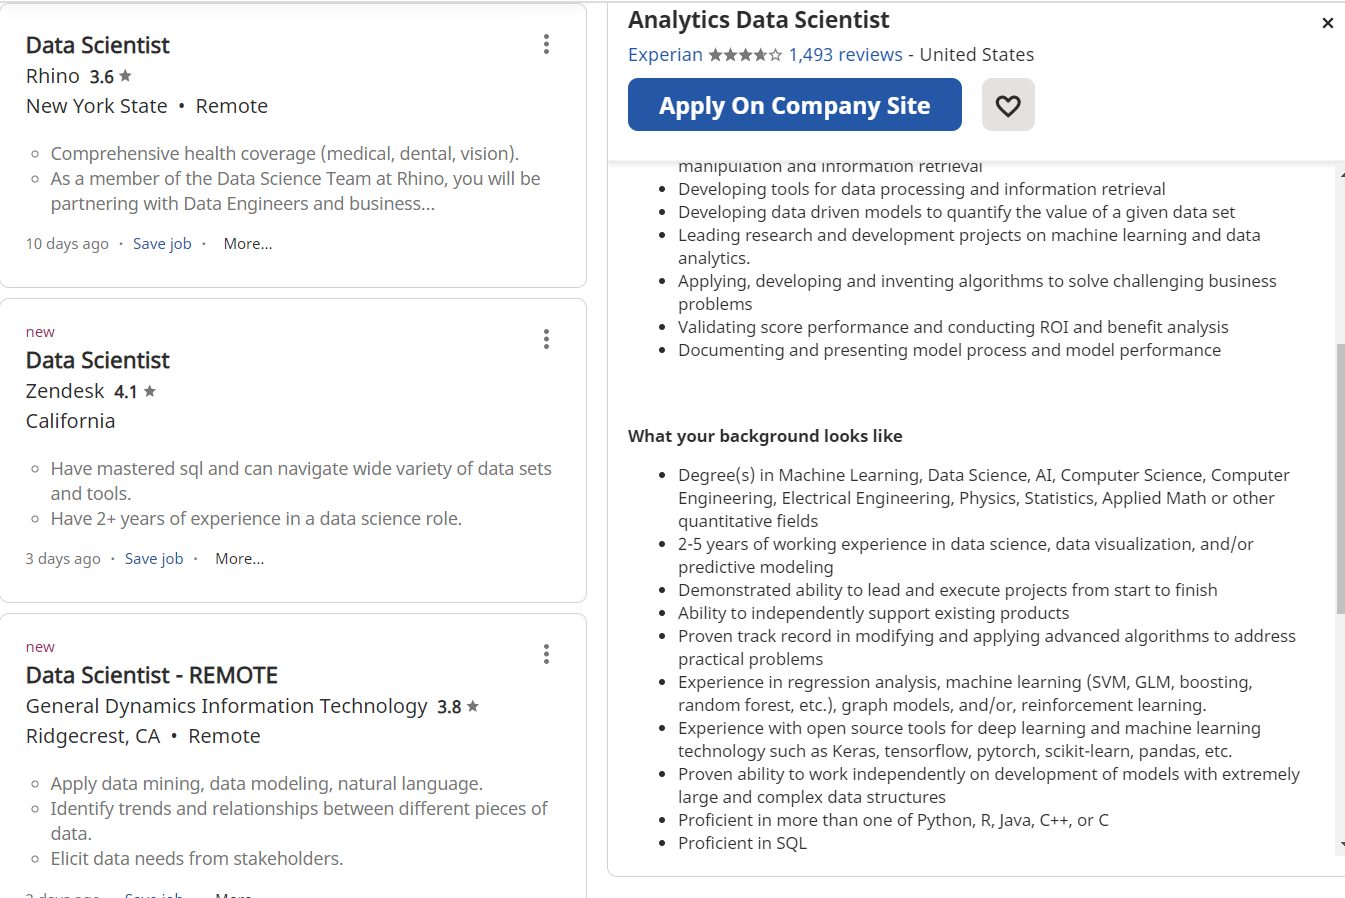The height and width of the screenshot is (898, 1345).
Task: Open kebab menu for General Dynamics job
Action: pyautogui.click(x=546, y=654)
